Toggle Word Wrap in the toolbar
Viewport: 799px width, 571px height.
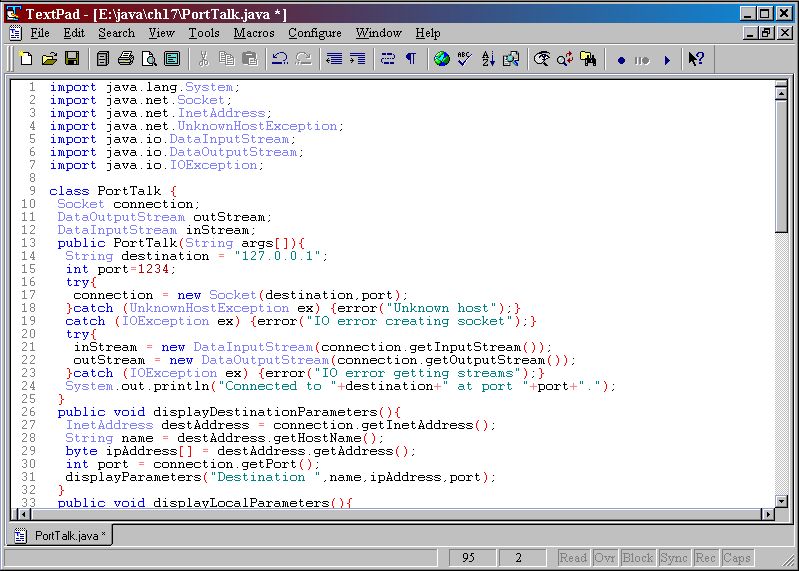tap(388, 60)
